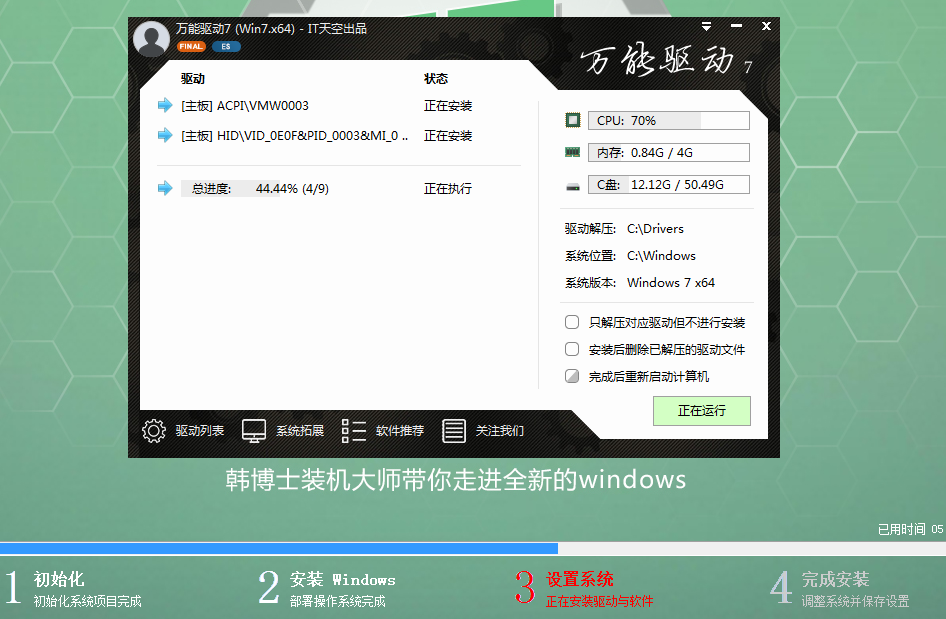The width and height of the screenshot is (946, 619).
Task: Click the 软件推荐 list icon
Action: [354, 430]
